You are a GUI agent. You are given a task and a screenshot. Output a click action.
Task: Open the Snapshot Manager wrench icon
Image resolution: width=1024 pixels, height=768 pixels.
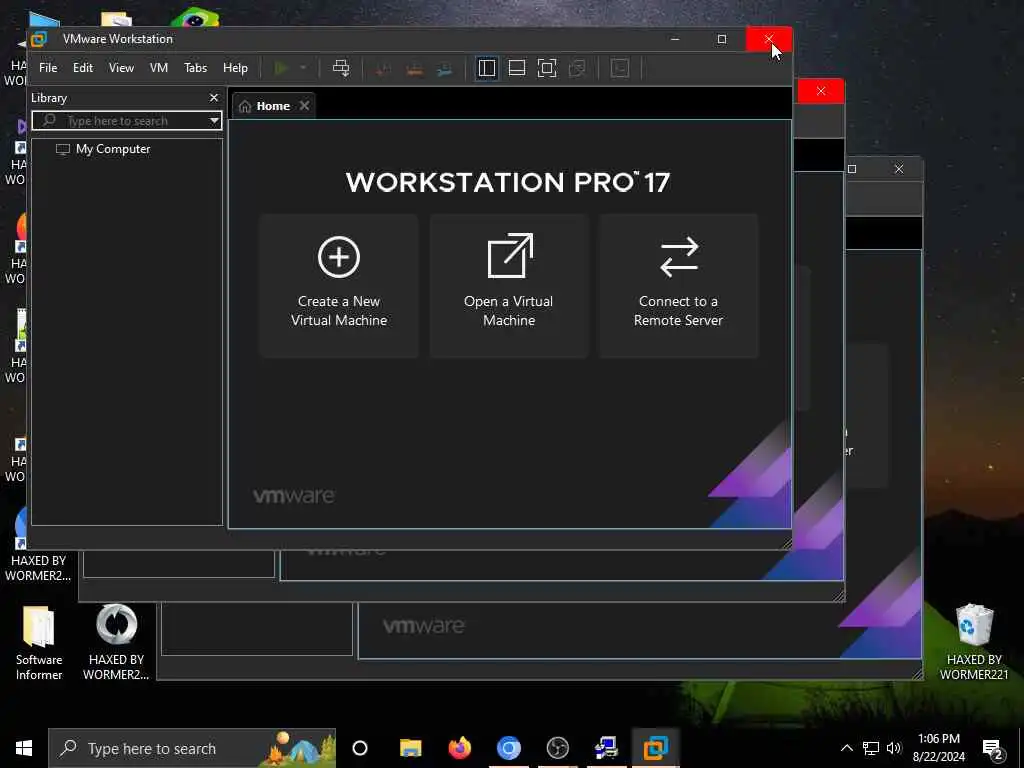click(445, 68)
